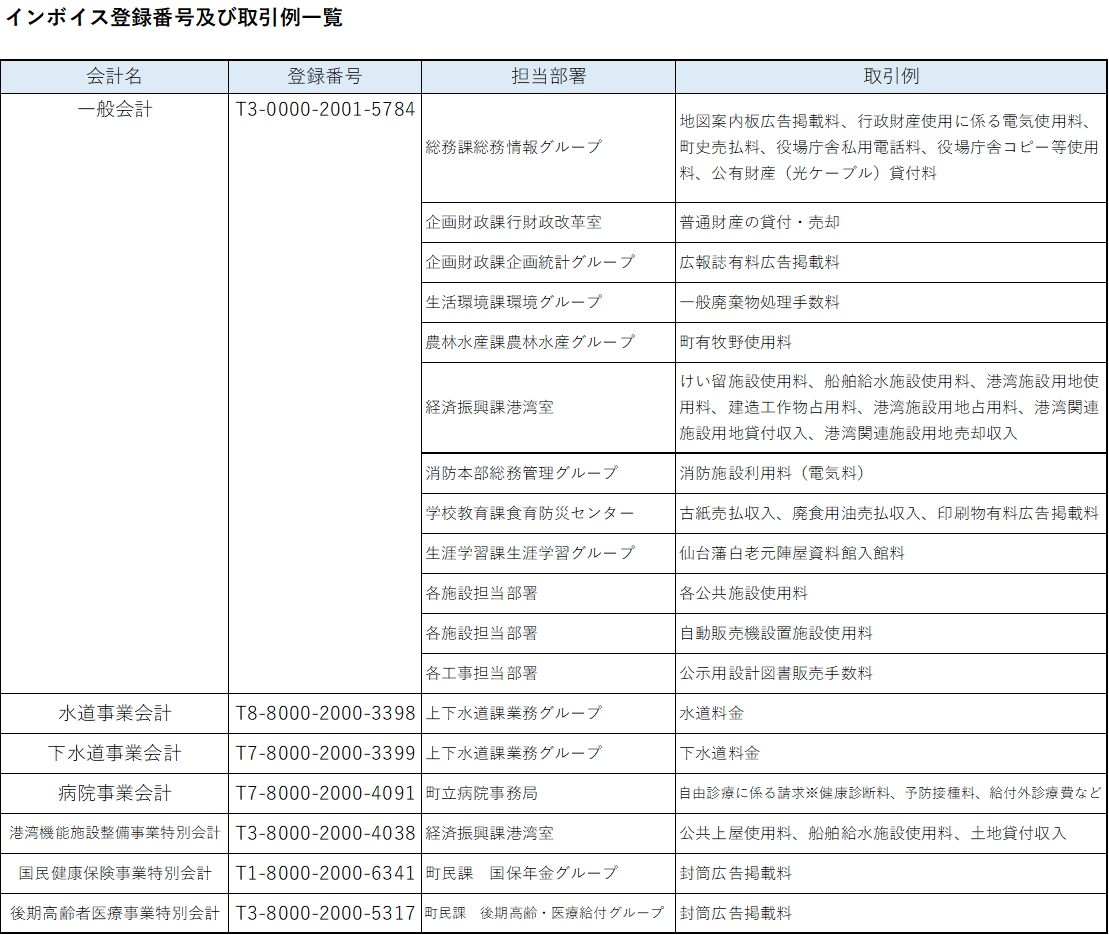Click 一般廃棄物処理手数料 cell

pos(891,303)
